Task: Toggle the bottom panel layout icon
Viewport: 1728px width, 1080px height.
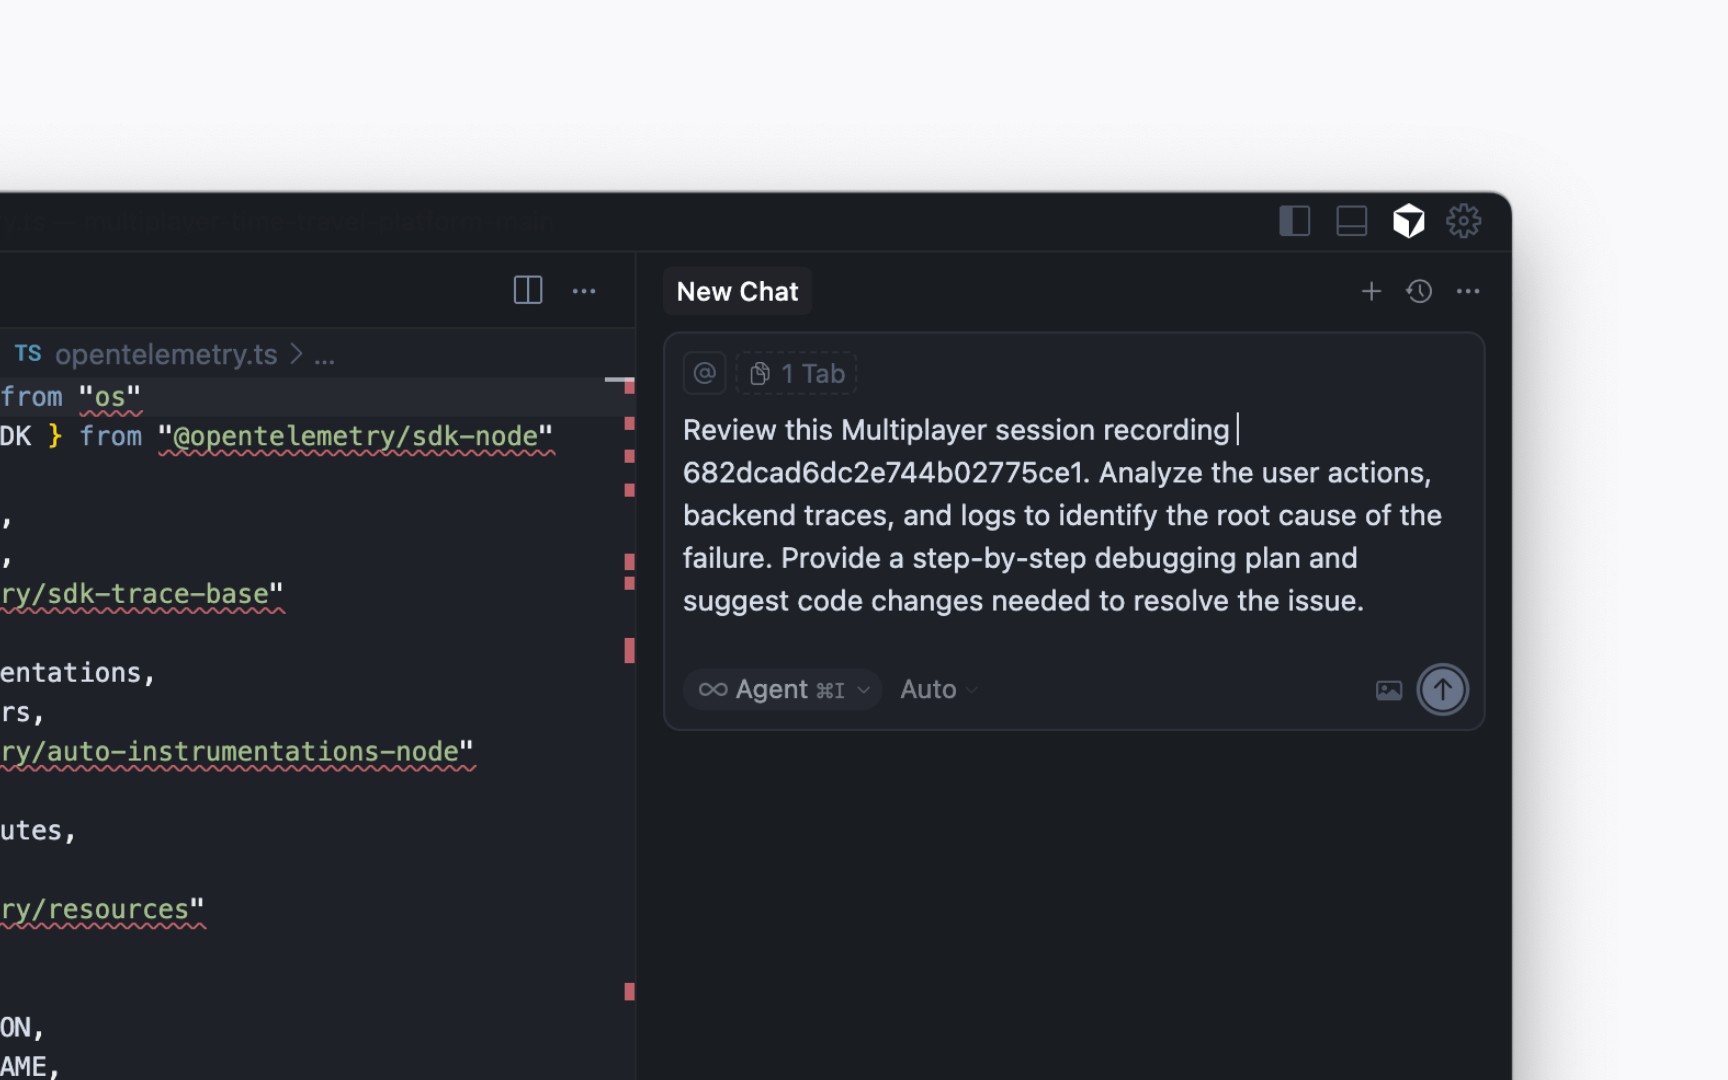Action: (1351, 221)
